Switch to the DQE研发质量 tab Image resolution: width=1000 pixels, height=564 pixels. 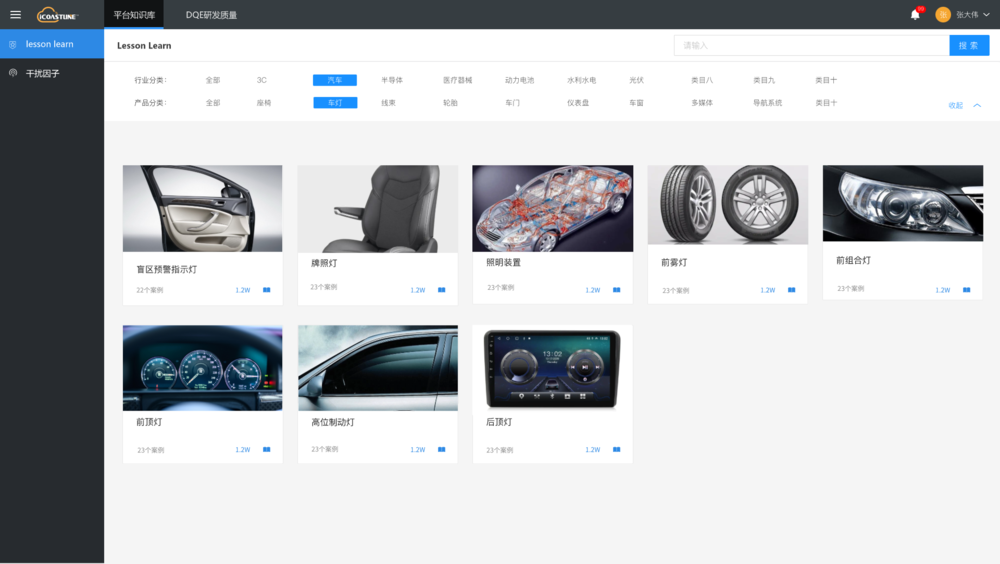pos(211,15)
